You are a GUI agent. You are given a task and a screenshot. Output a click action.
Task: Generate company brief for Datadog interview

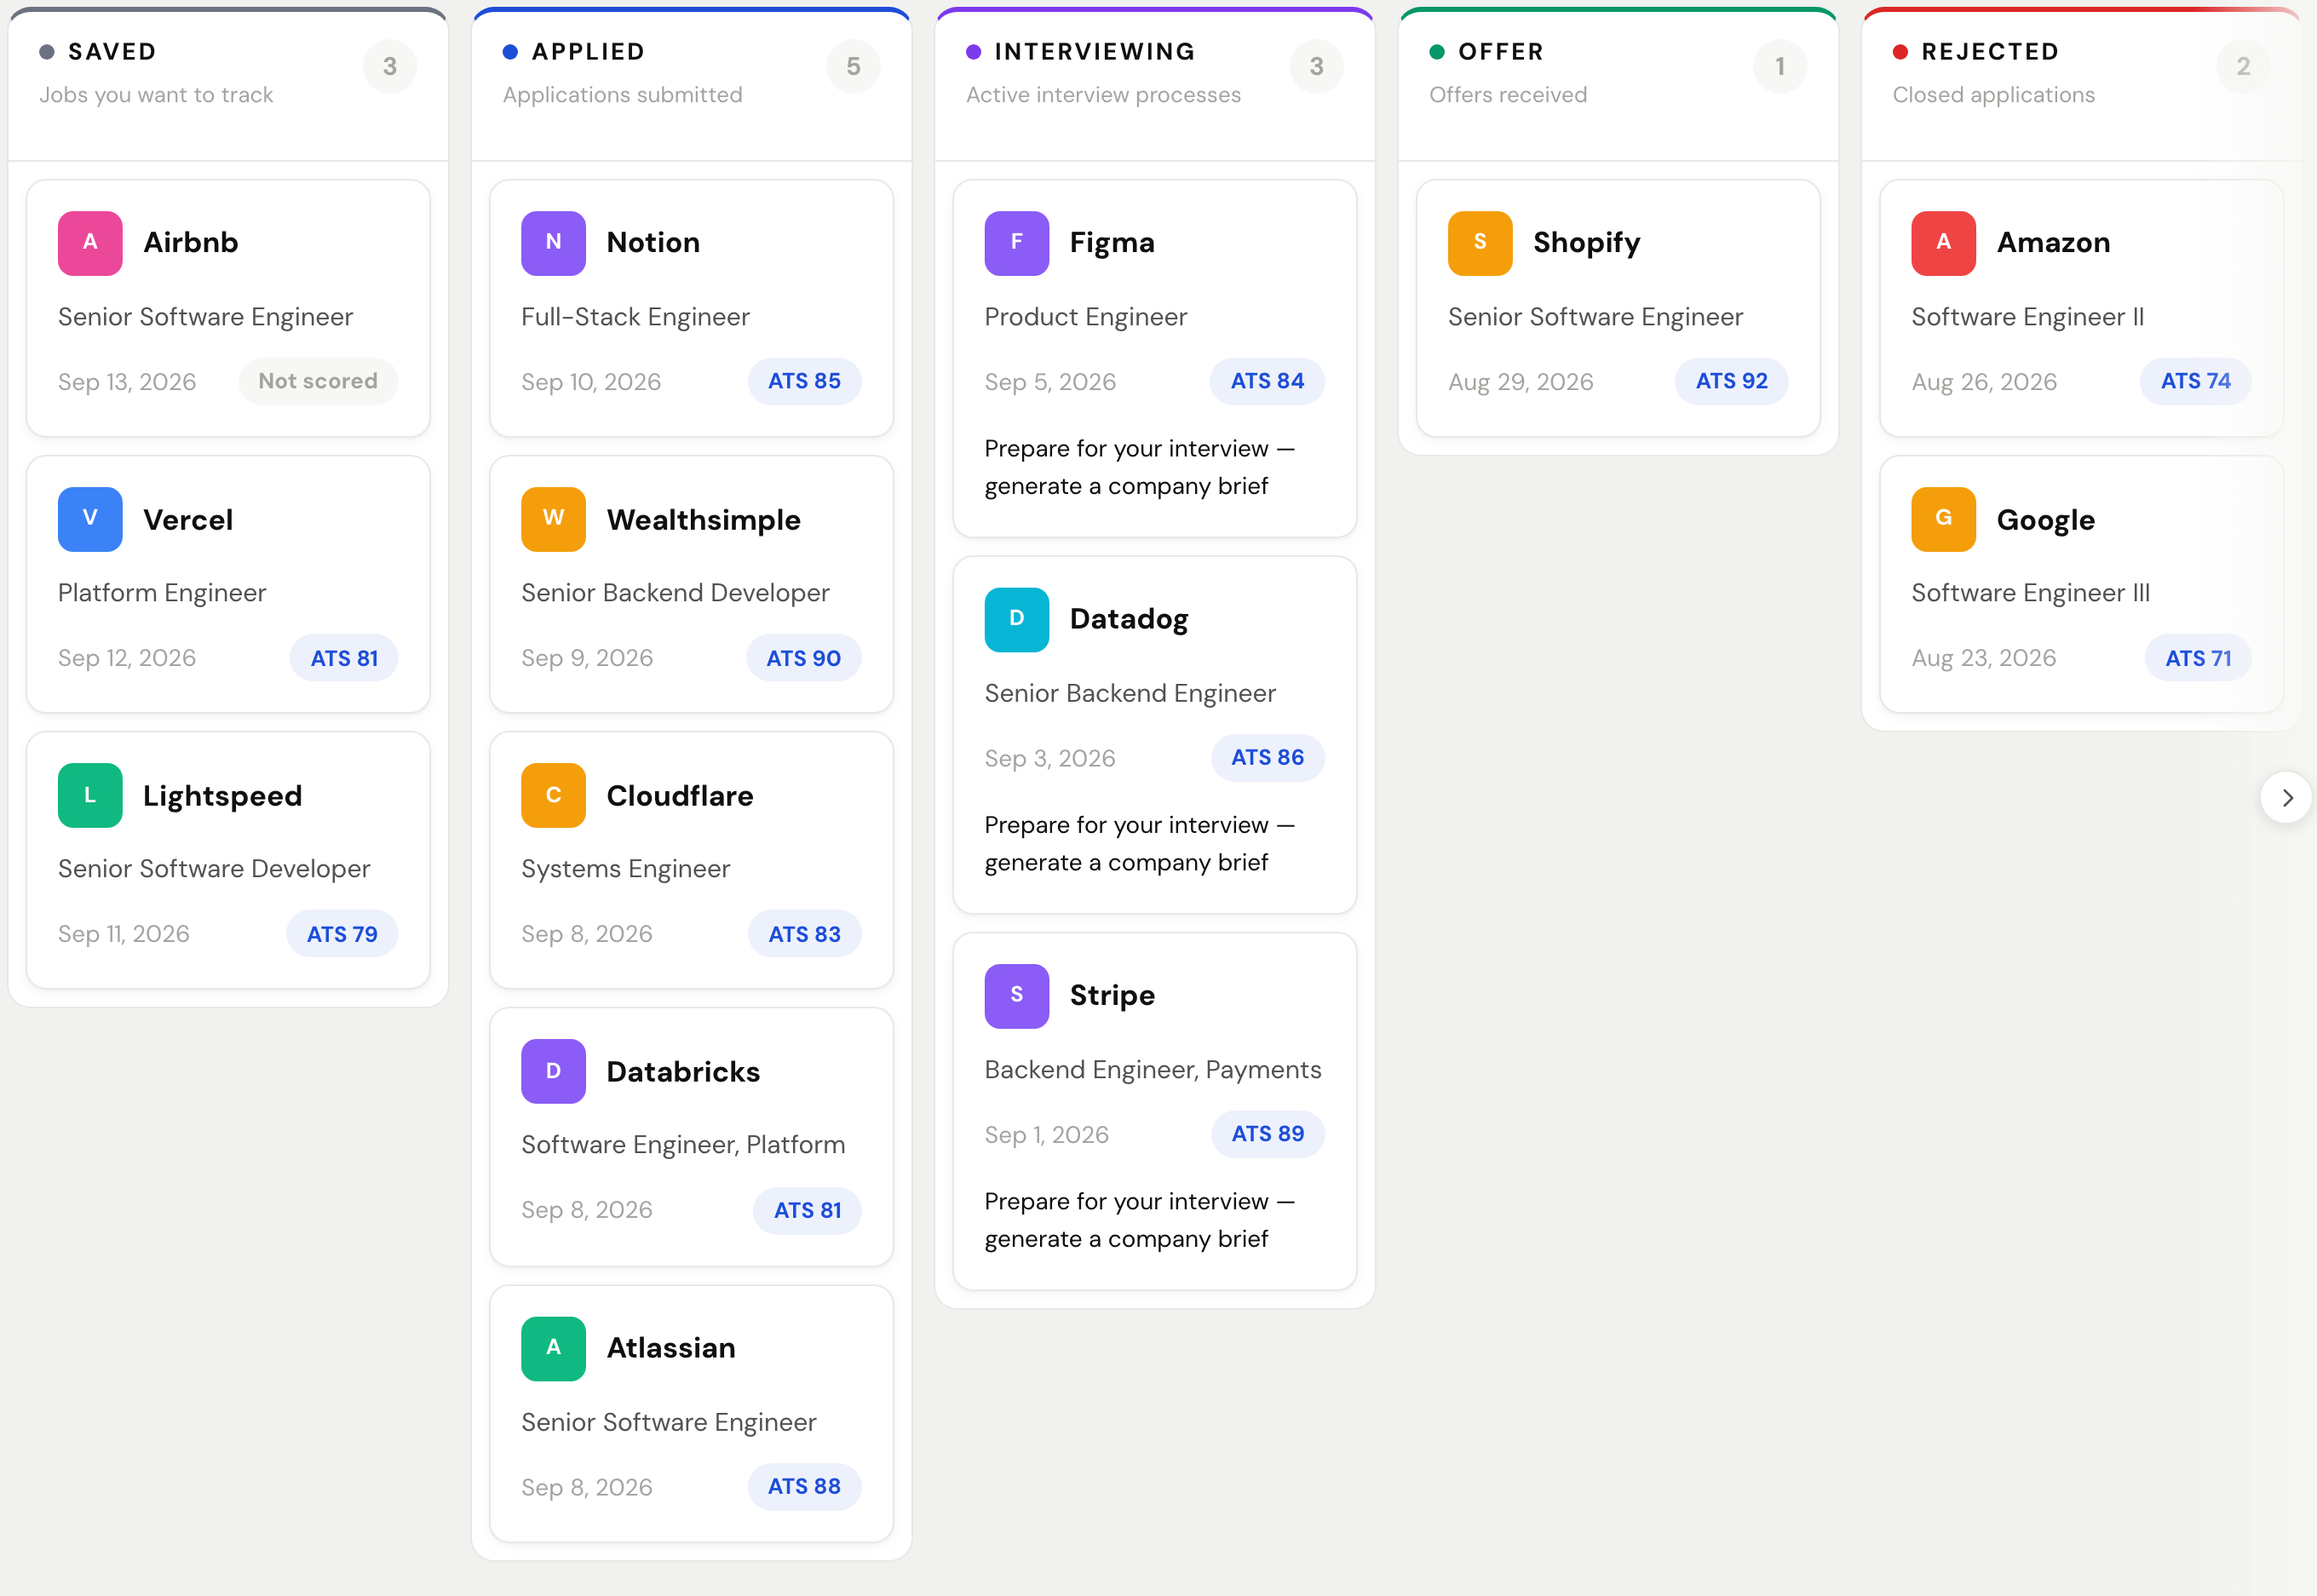click(x=1139, y=843)
